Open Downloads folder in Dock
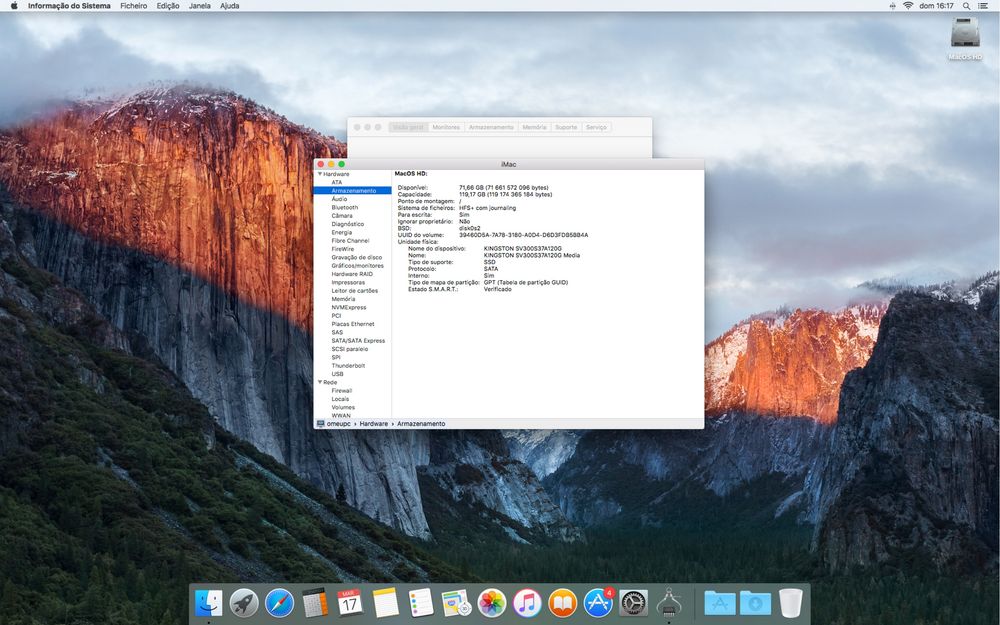This screenshot has width=1000, height=625. pyautogui.click(x=755, y=603)
